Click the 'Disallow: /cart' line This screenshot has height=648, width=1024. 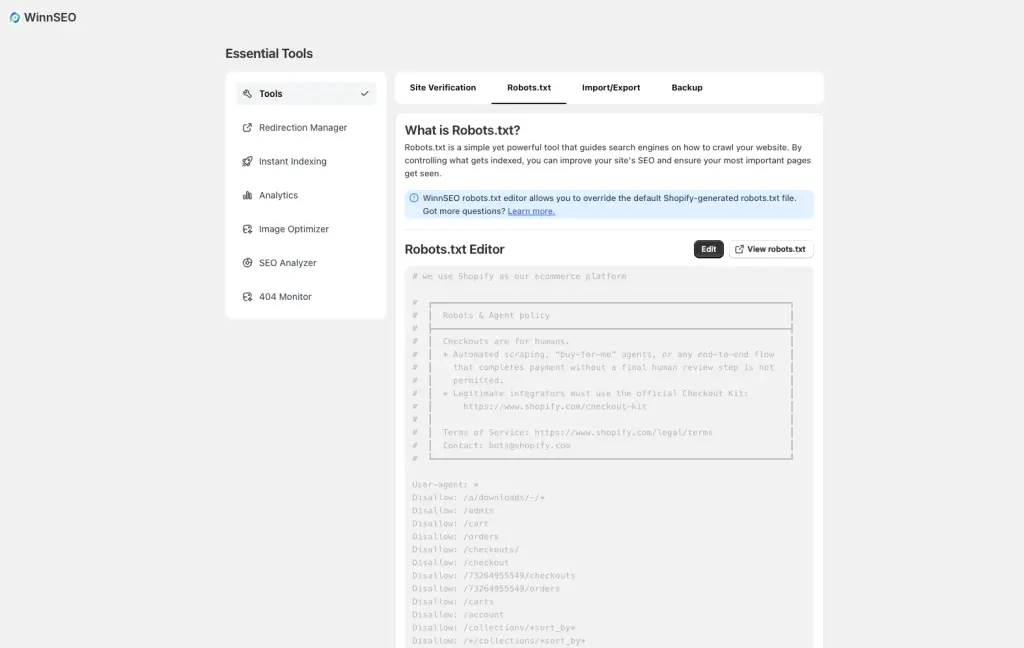coord(450,524)
